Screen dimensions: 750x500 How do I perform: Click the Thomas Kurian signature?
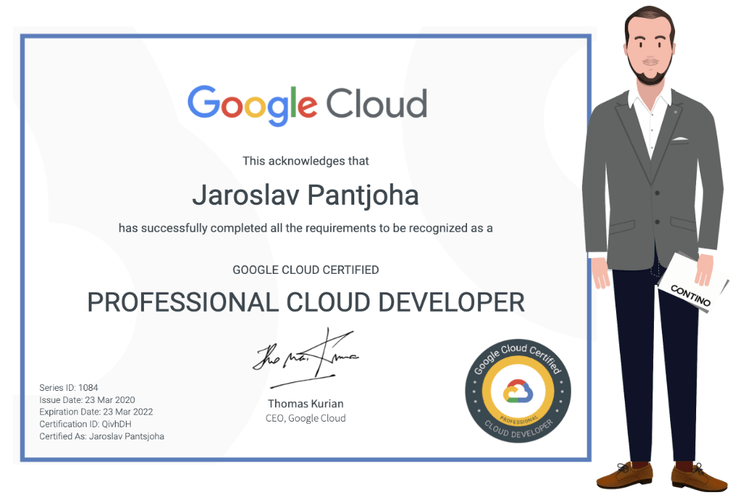[x=305, y=358]
